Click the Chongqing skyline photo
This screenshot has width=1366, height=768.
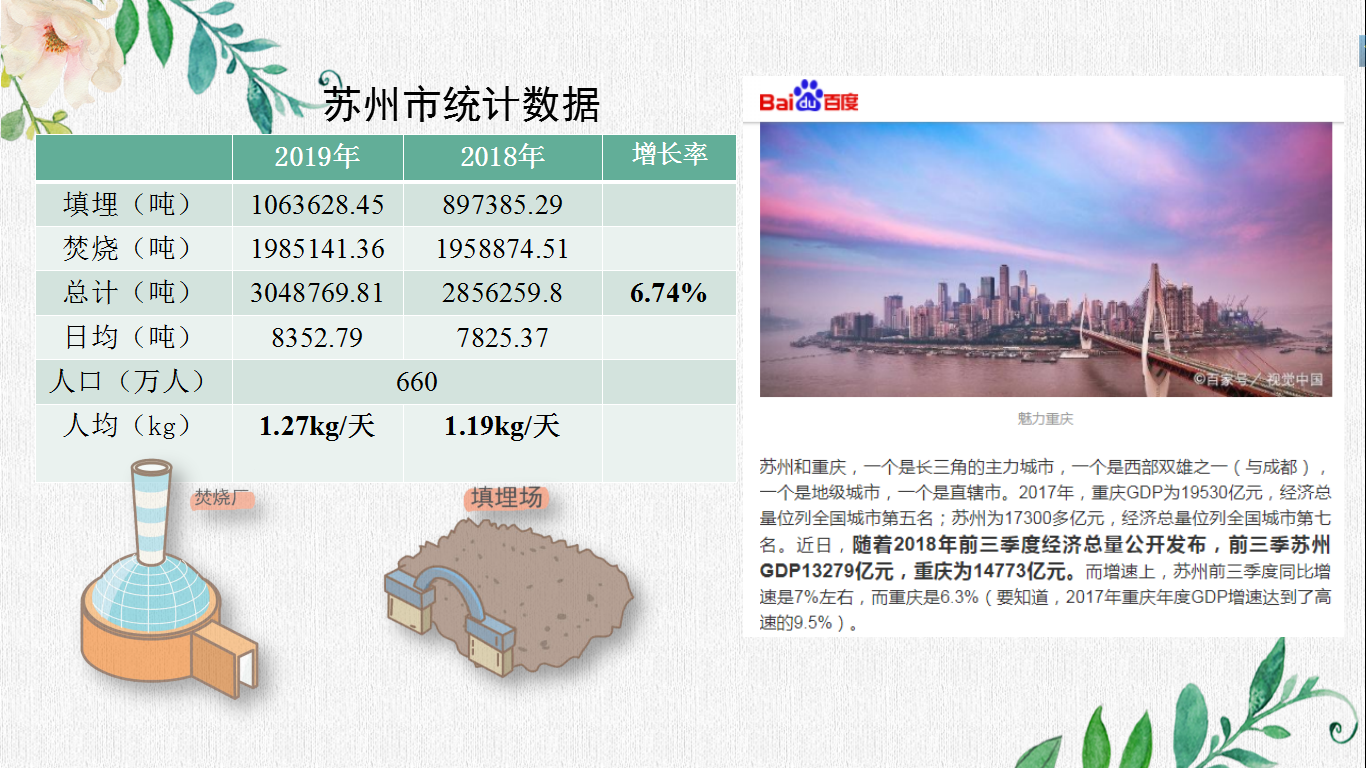(1046, 260)
